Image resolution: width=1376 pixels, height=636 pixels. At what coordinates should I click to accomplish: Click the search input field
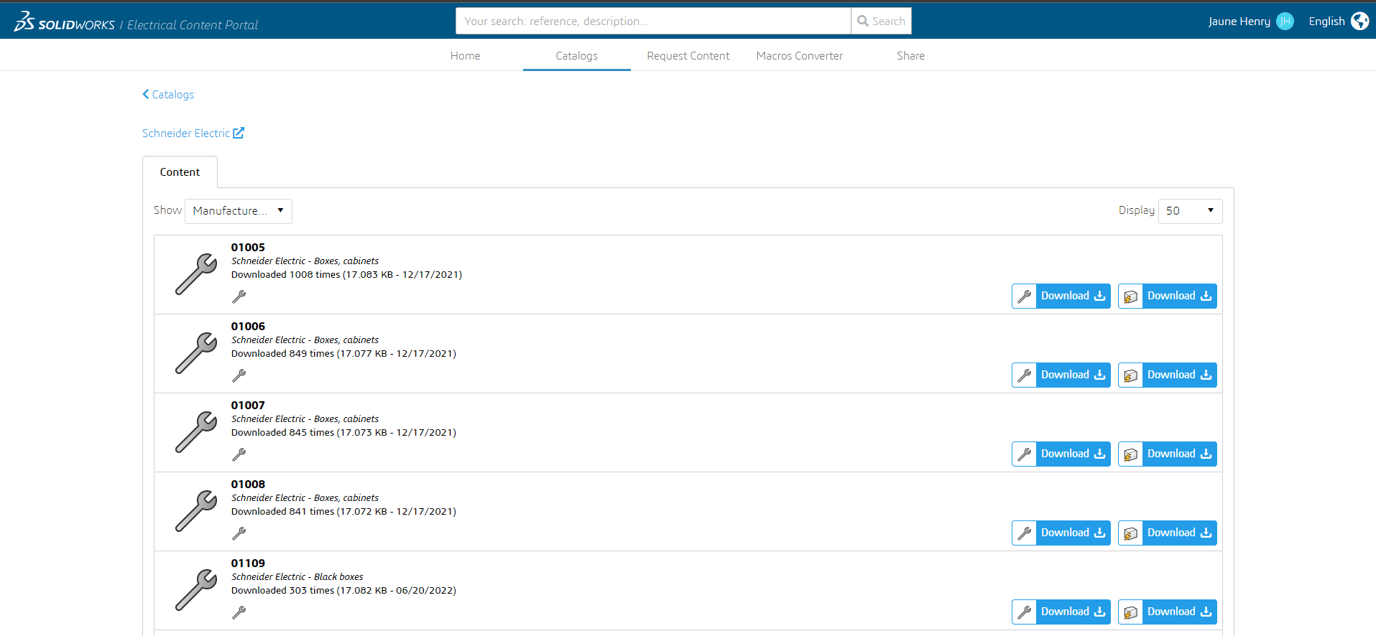(x=653, y=21)
